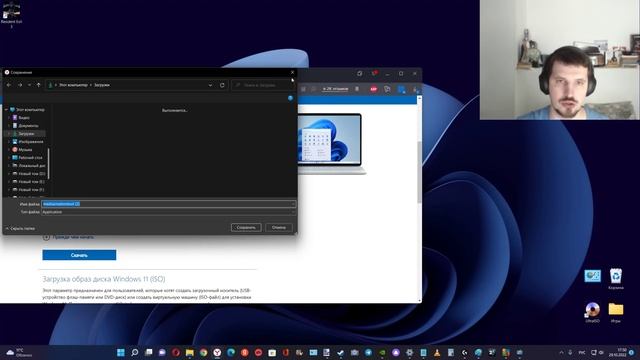
Task: Open address bar history dropdown
Action: pyautogui.click(x=210, y=85)
